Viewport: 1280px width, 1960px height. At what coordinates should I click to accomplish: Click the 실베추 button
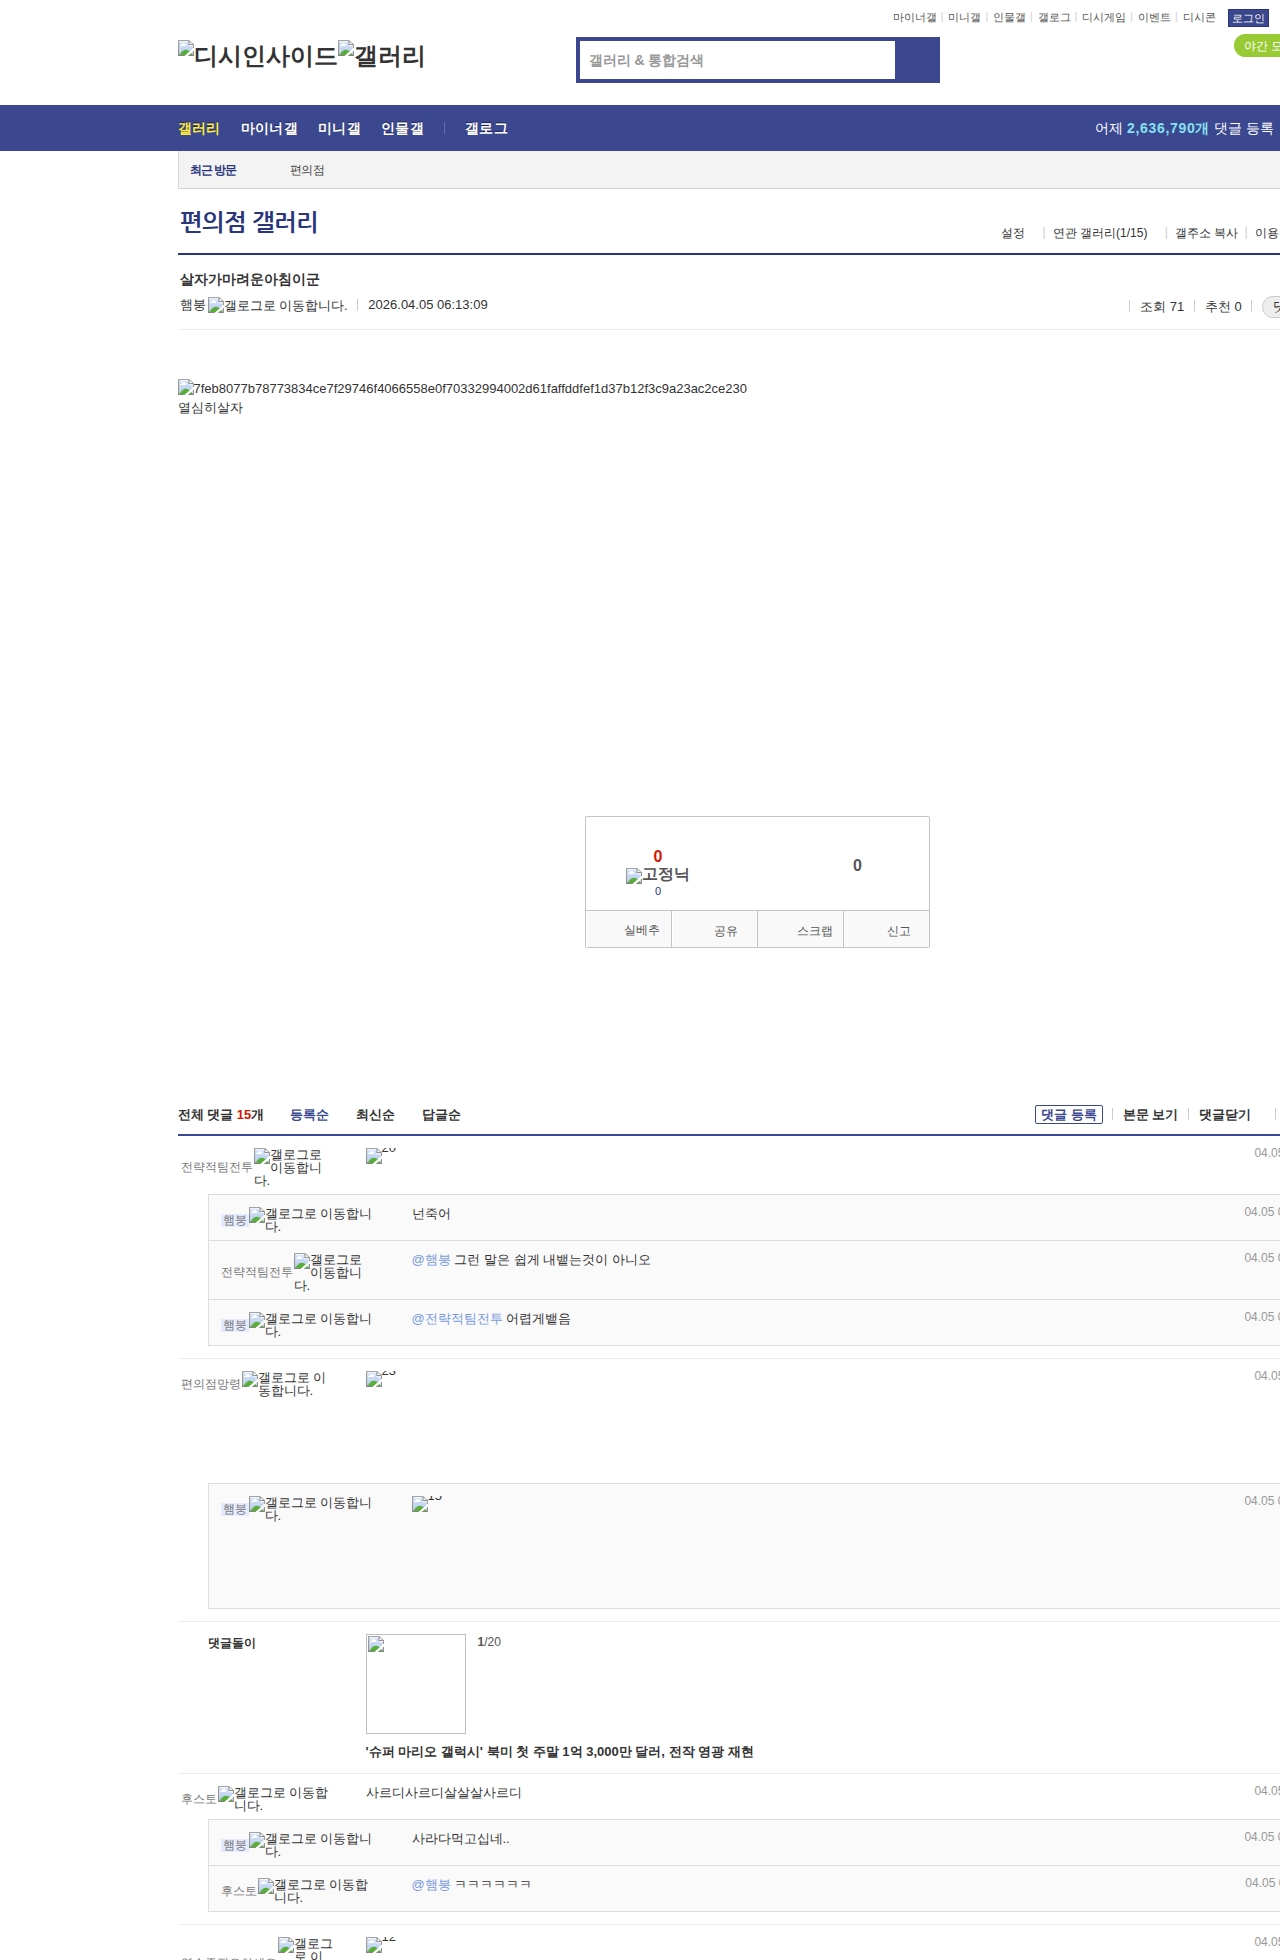(x=629, y=930)
